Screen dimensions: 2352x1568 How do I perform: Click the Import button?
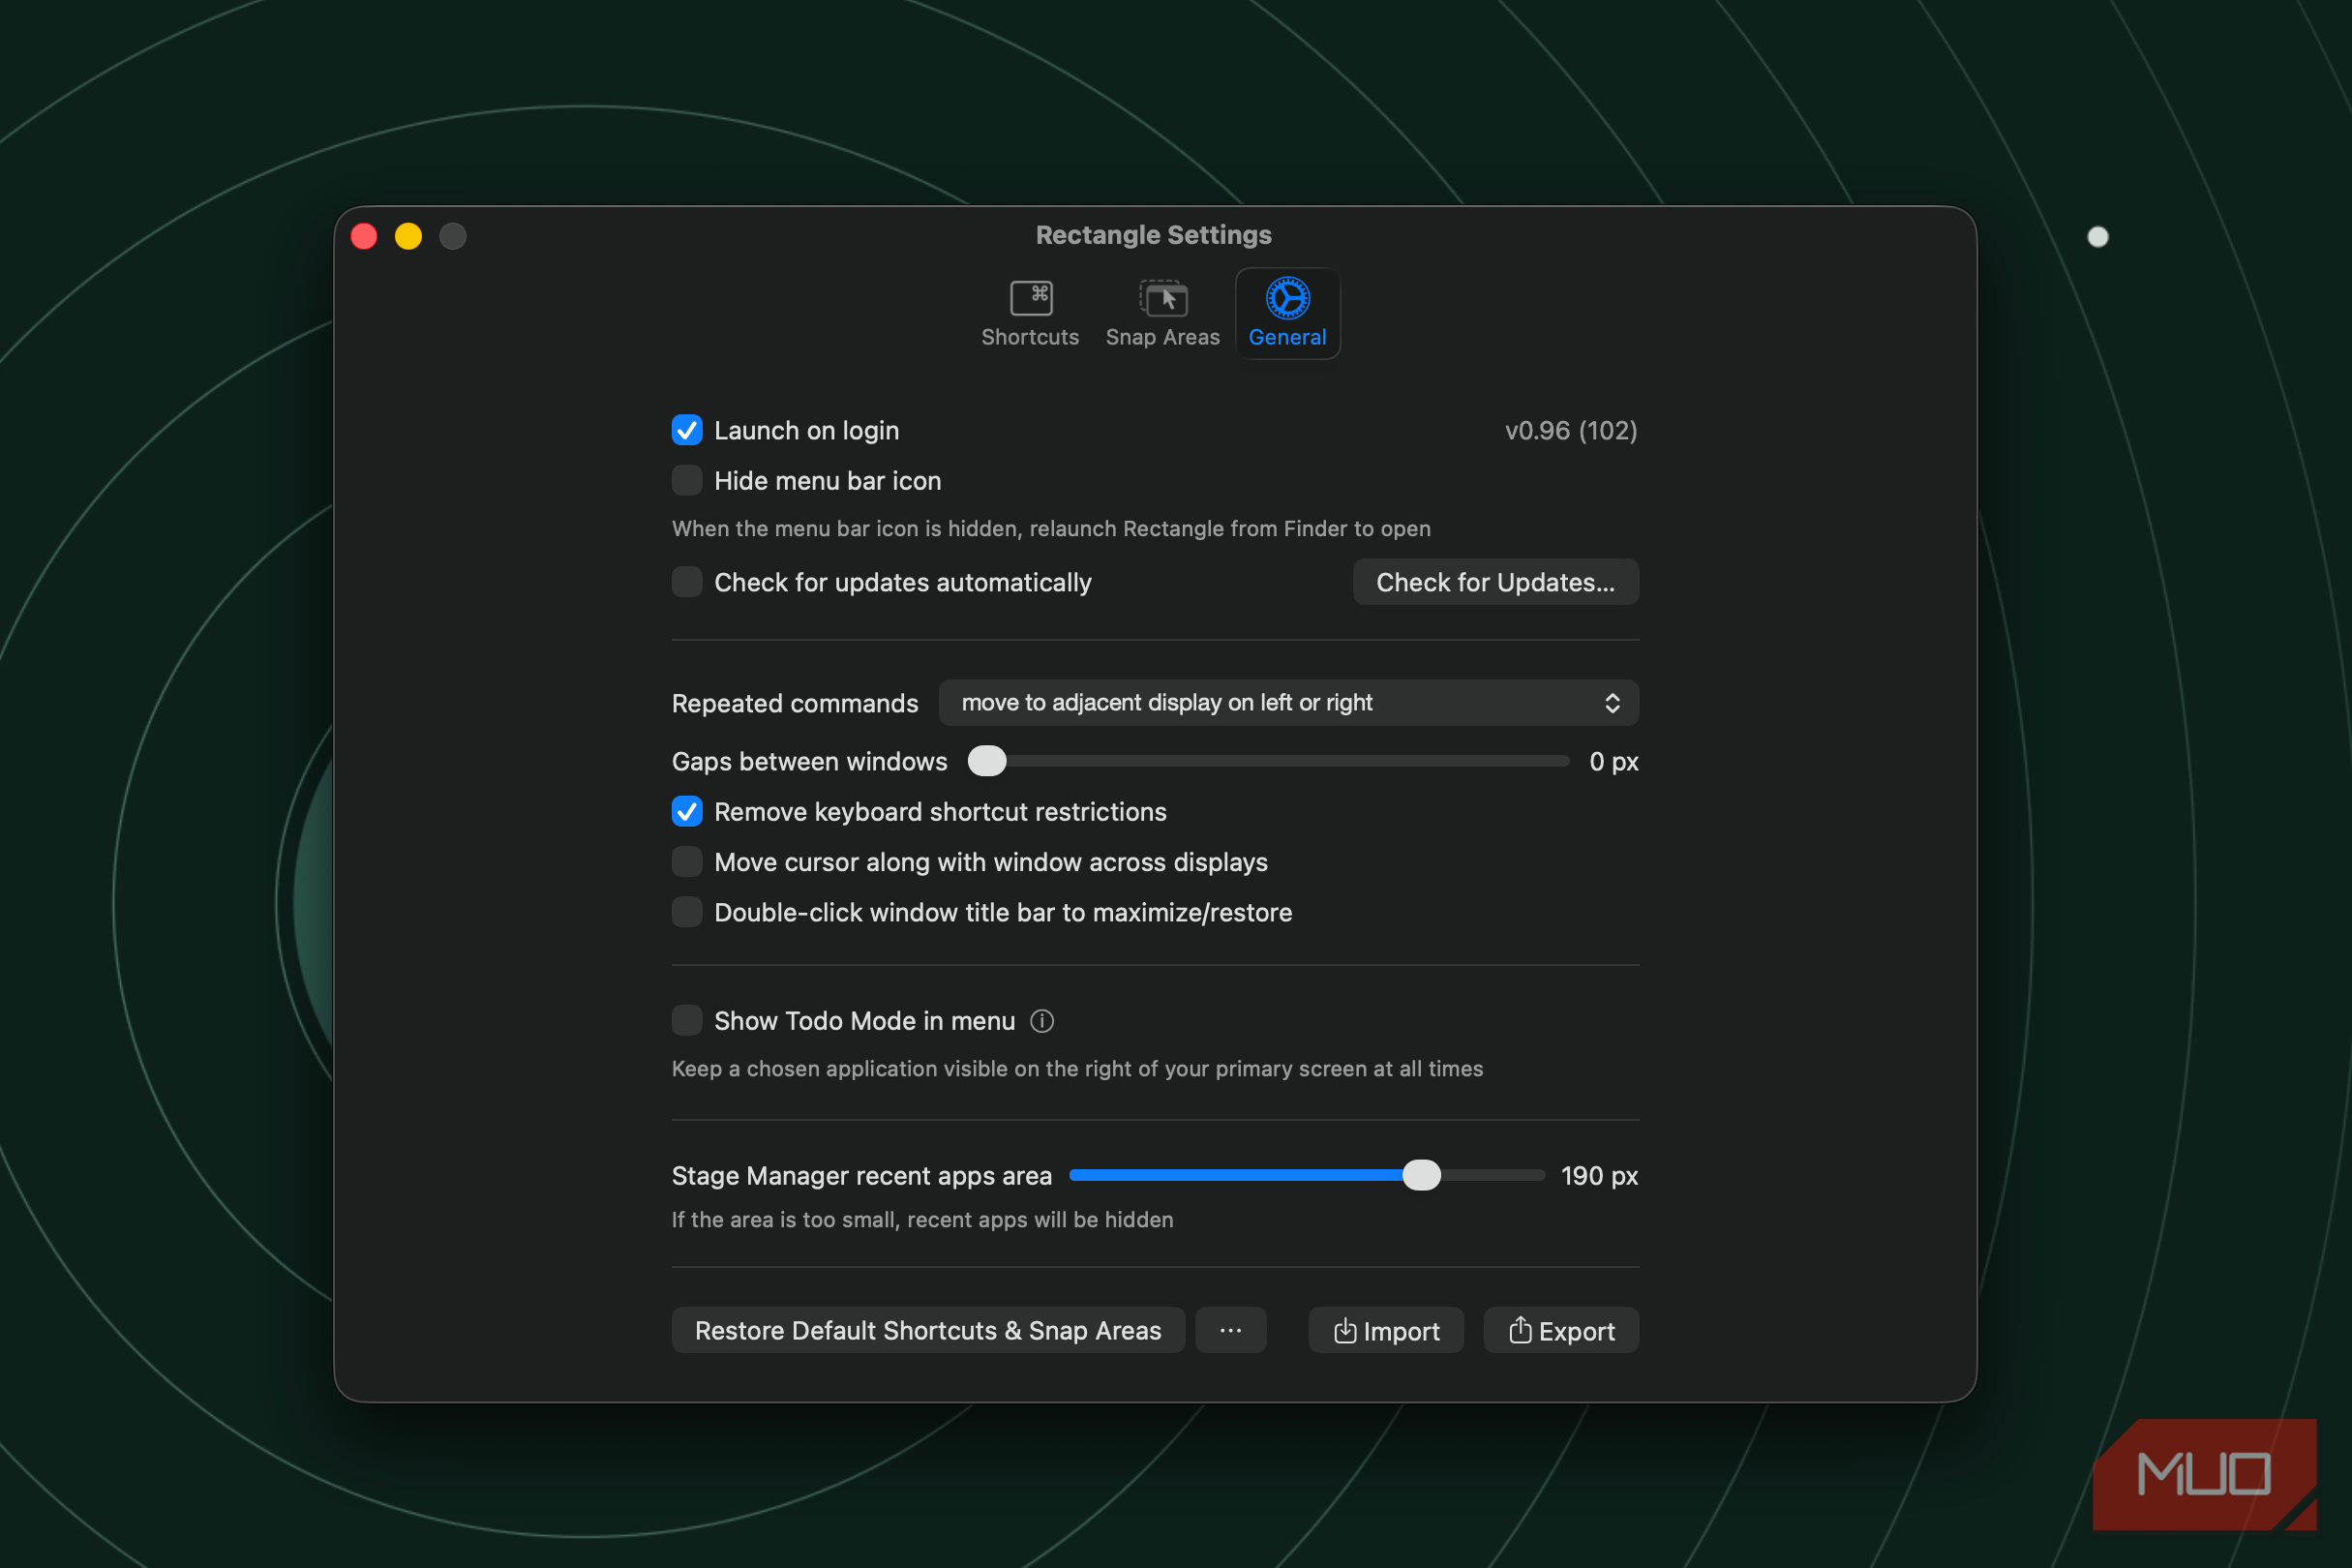[1386, 1330]
